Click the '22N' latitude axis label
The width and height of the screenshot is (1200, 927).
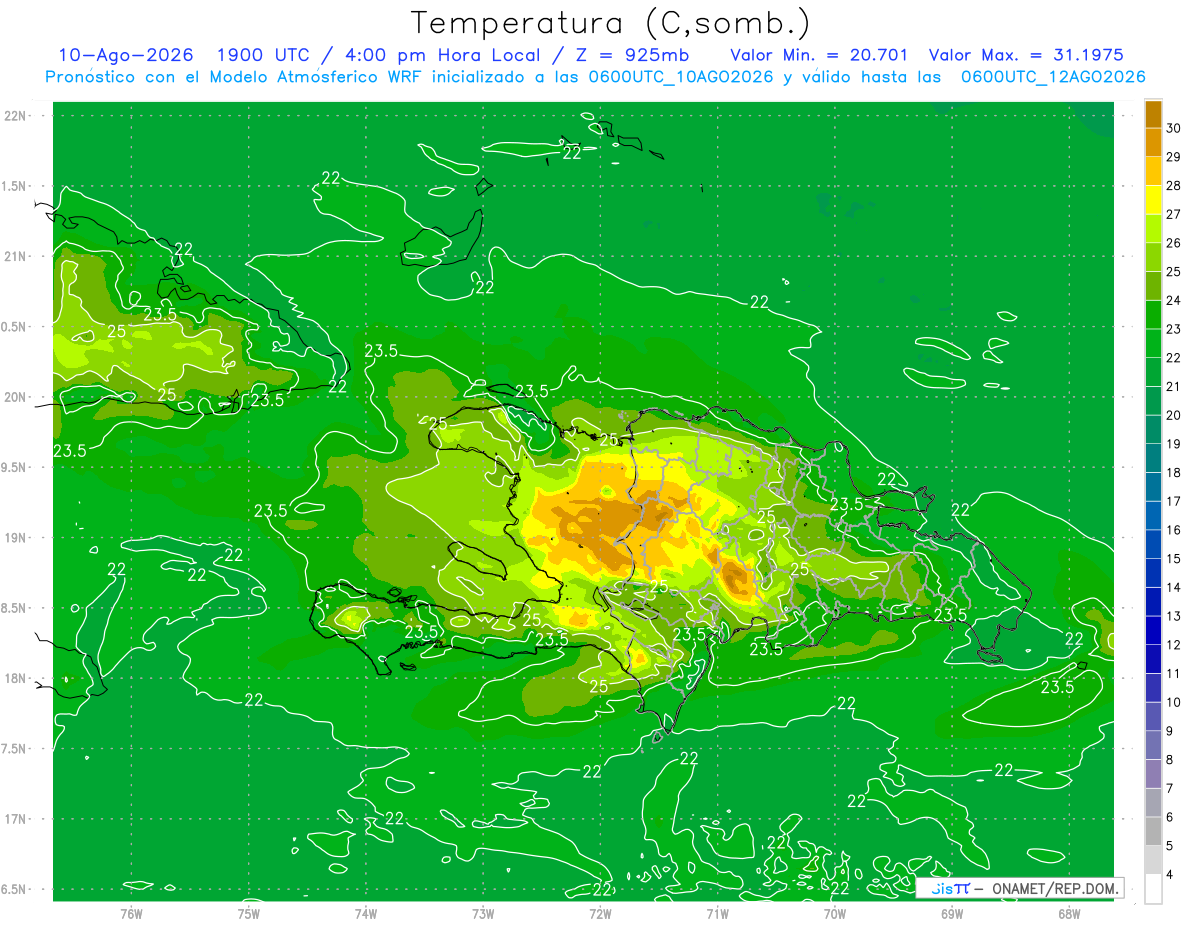pos(15,116)
